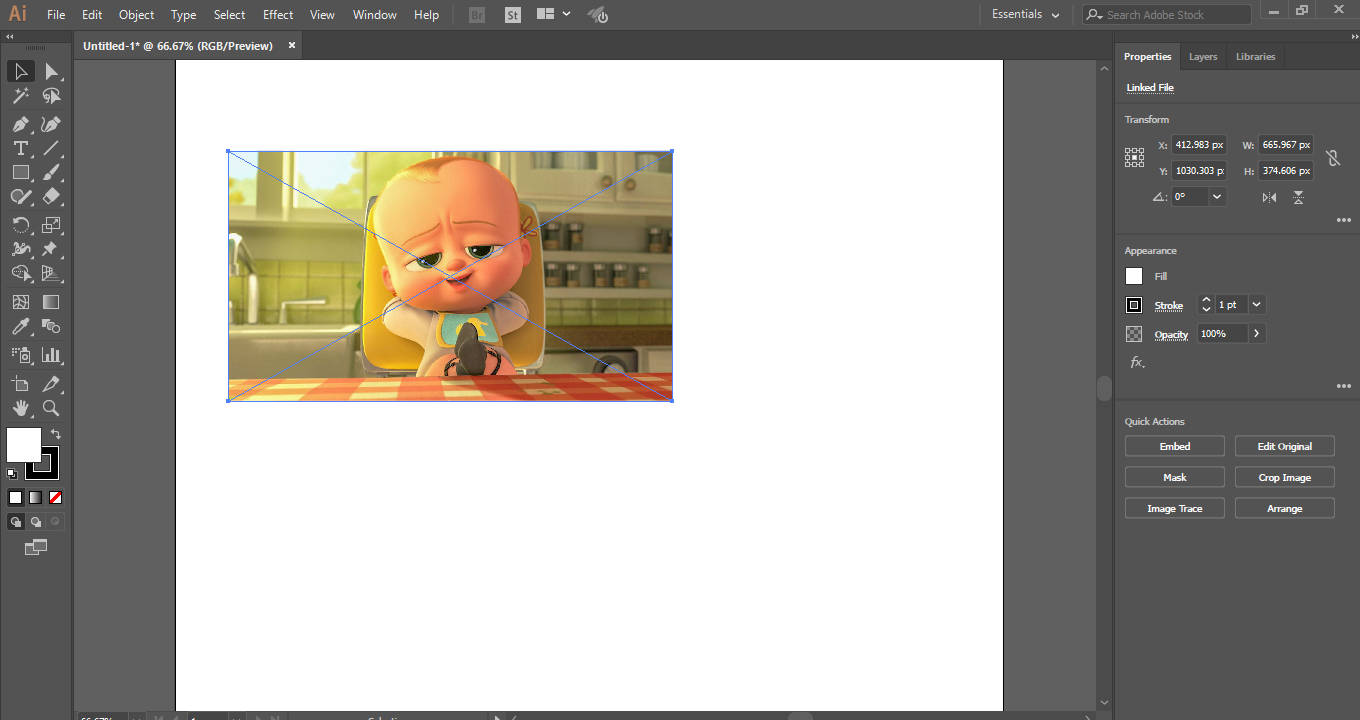Open the rotation angle dropdown
Viewport: 1360px width, 720px height.
click(1216, 196)
